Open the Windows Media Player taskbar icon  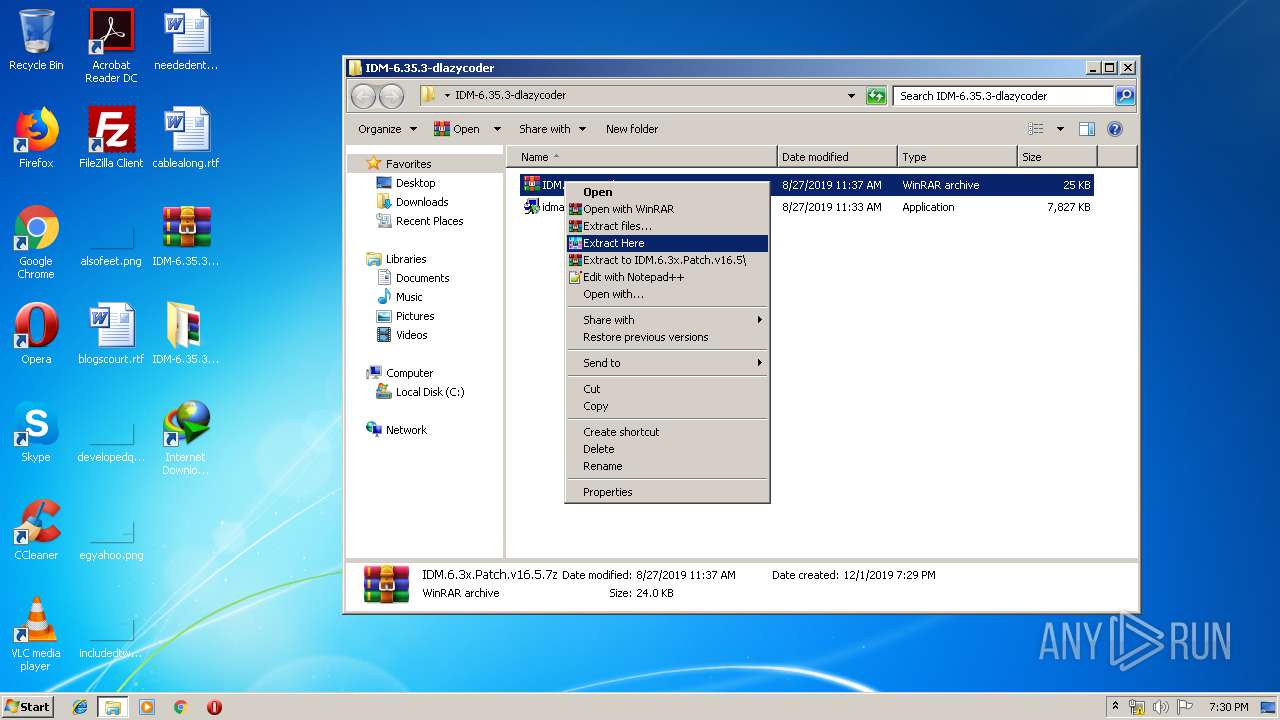tap(147, 707)
